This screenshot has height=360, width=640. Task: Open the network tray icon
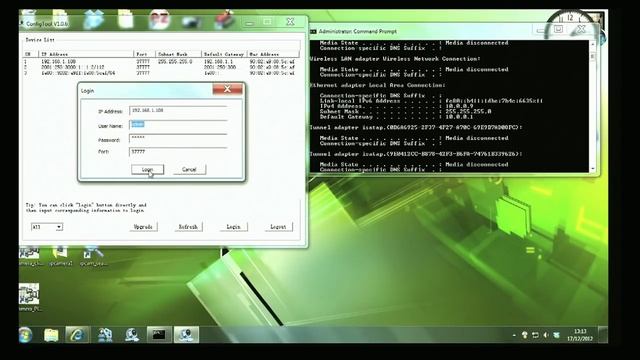click(x=535, y=335)
